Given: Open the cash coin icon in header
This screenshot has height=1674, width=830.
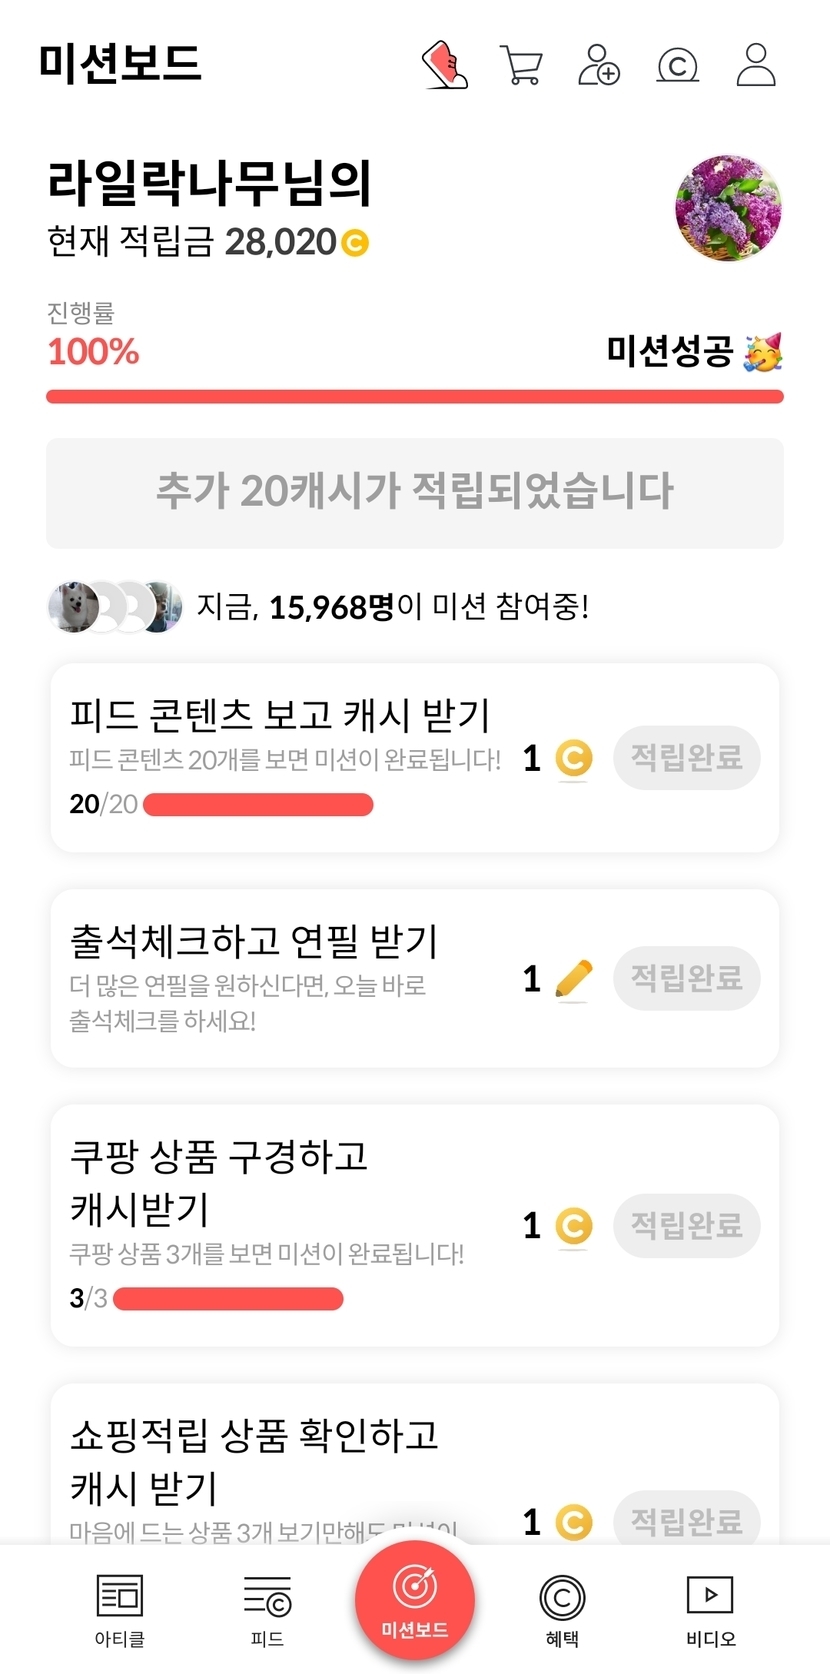Looking at the screenshot, I should click(677, 66).
